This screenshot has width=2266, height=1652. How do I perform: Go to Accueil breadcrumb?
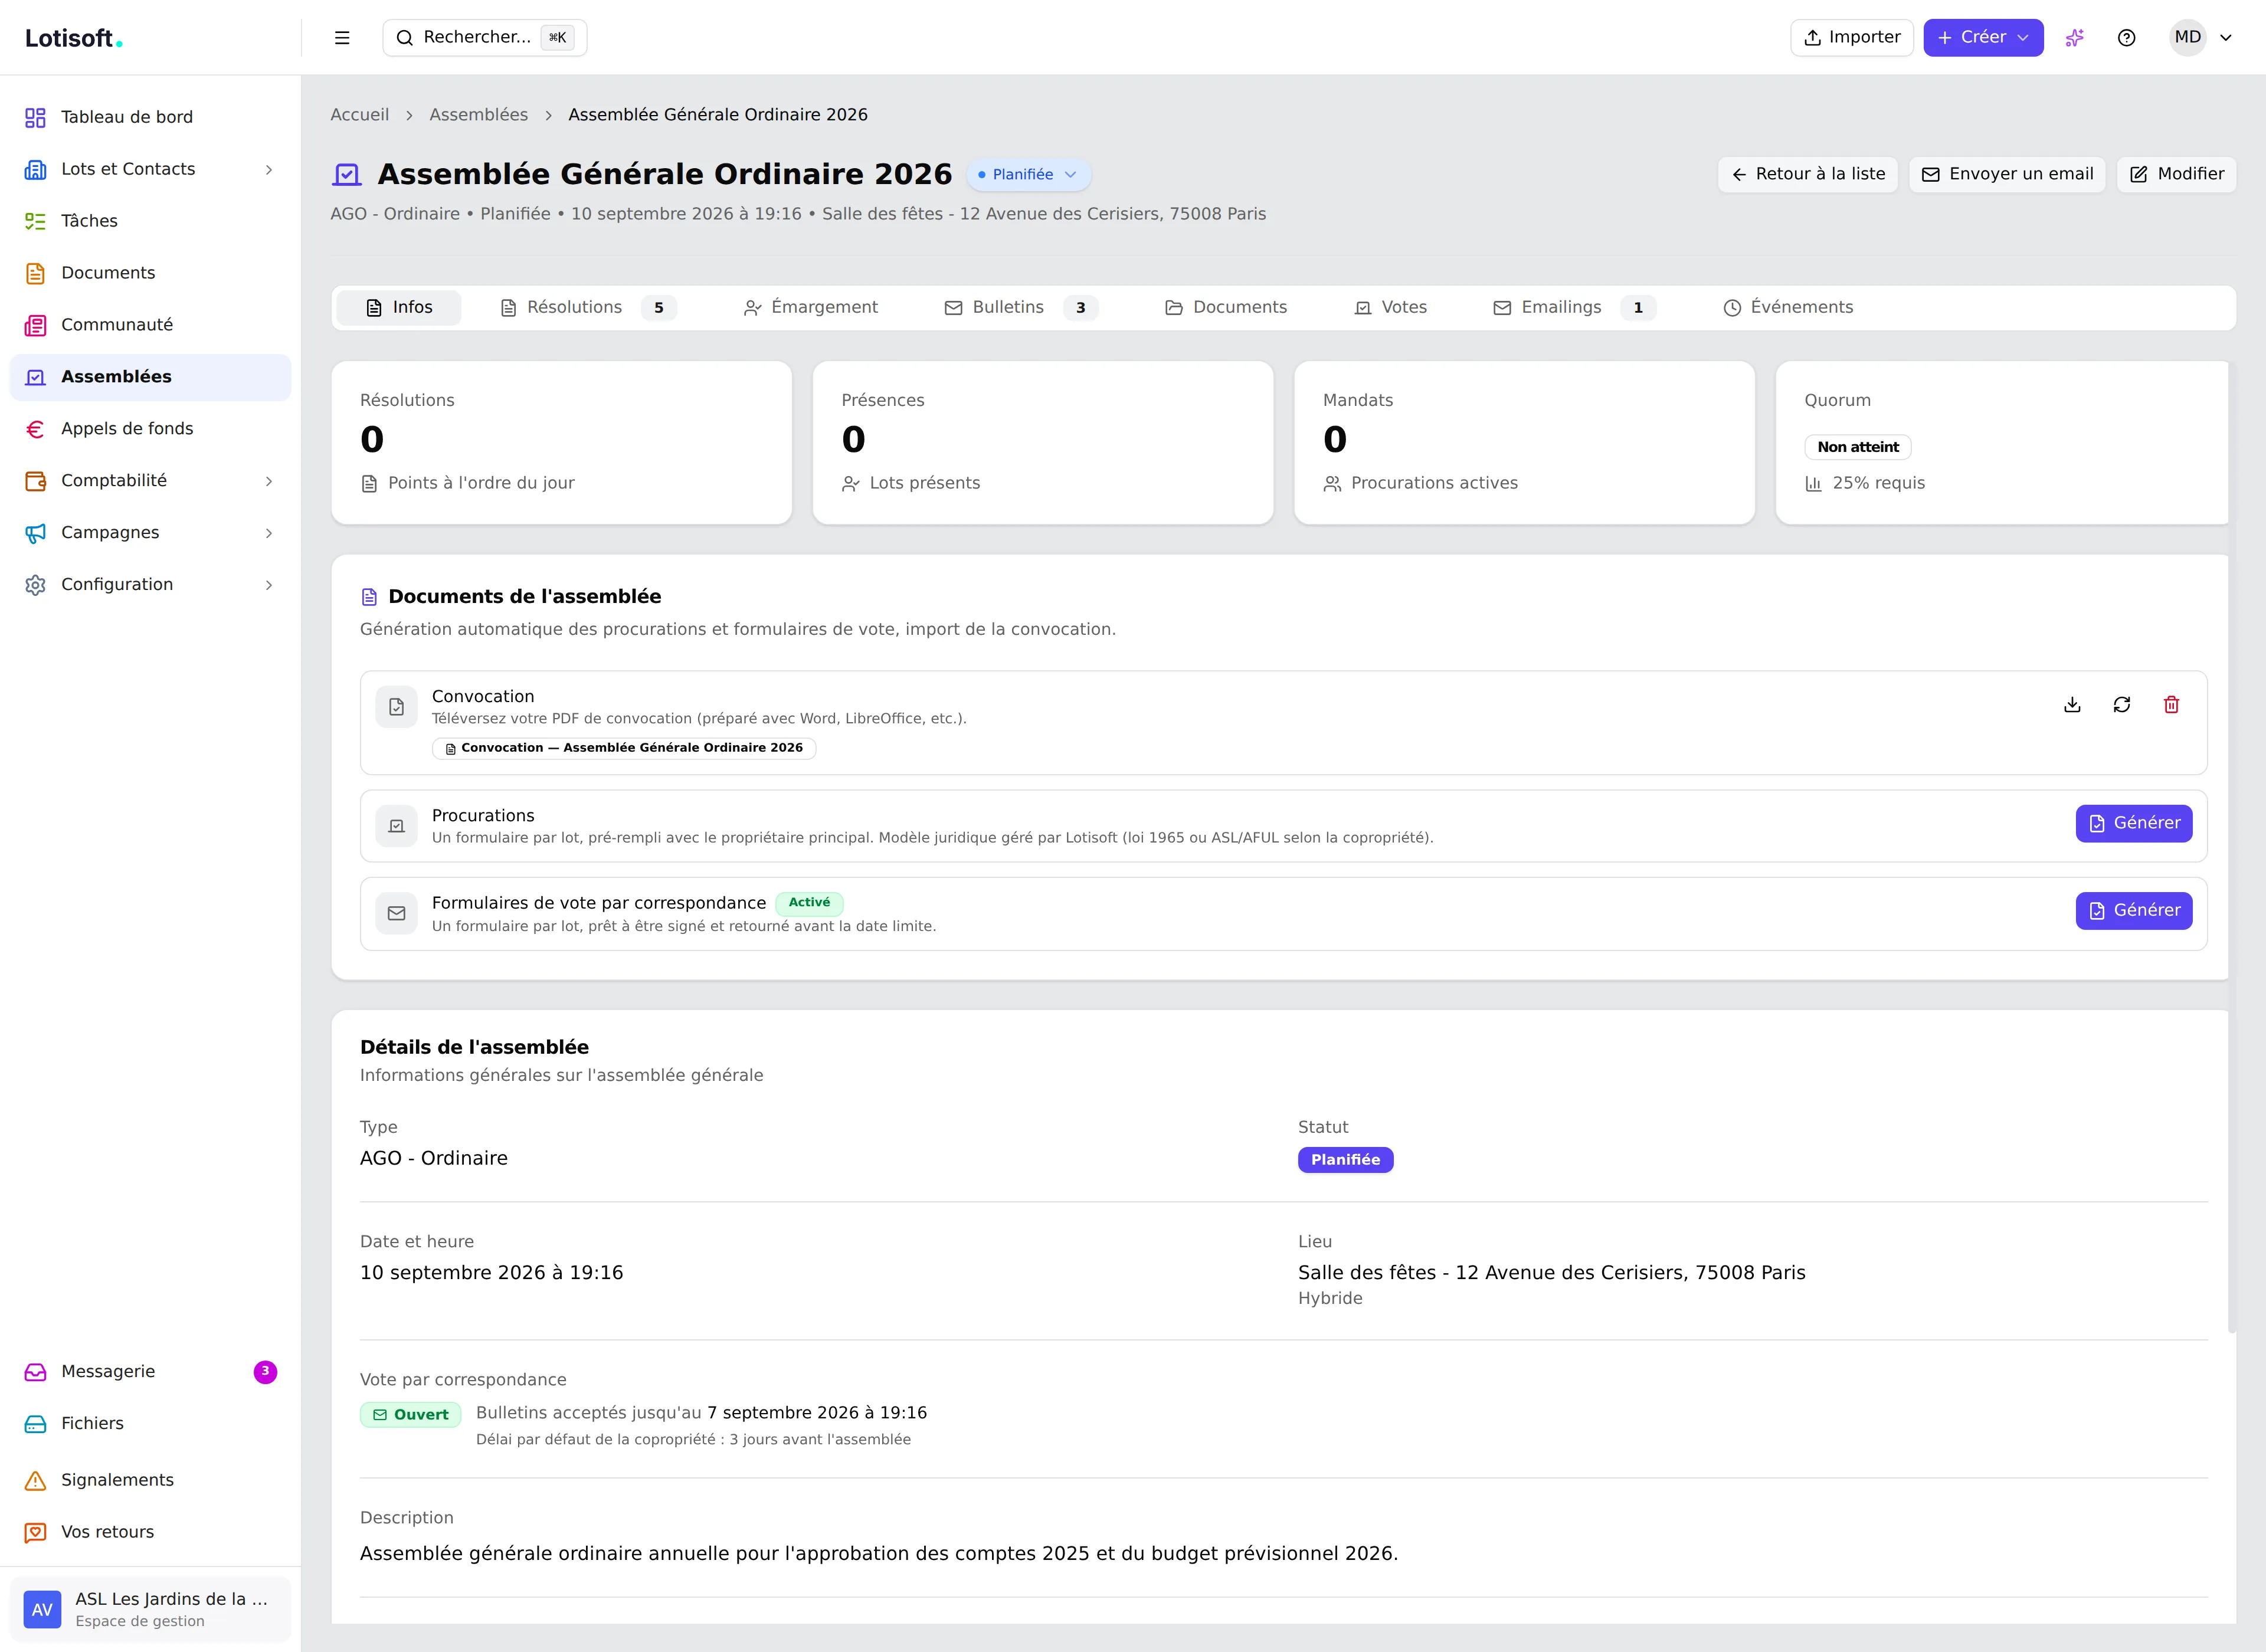360,115
